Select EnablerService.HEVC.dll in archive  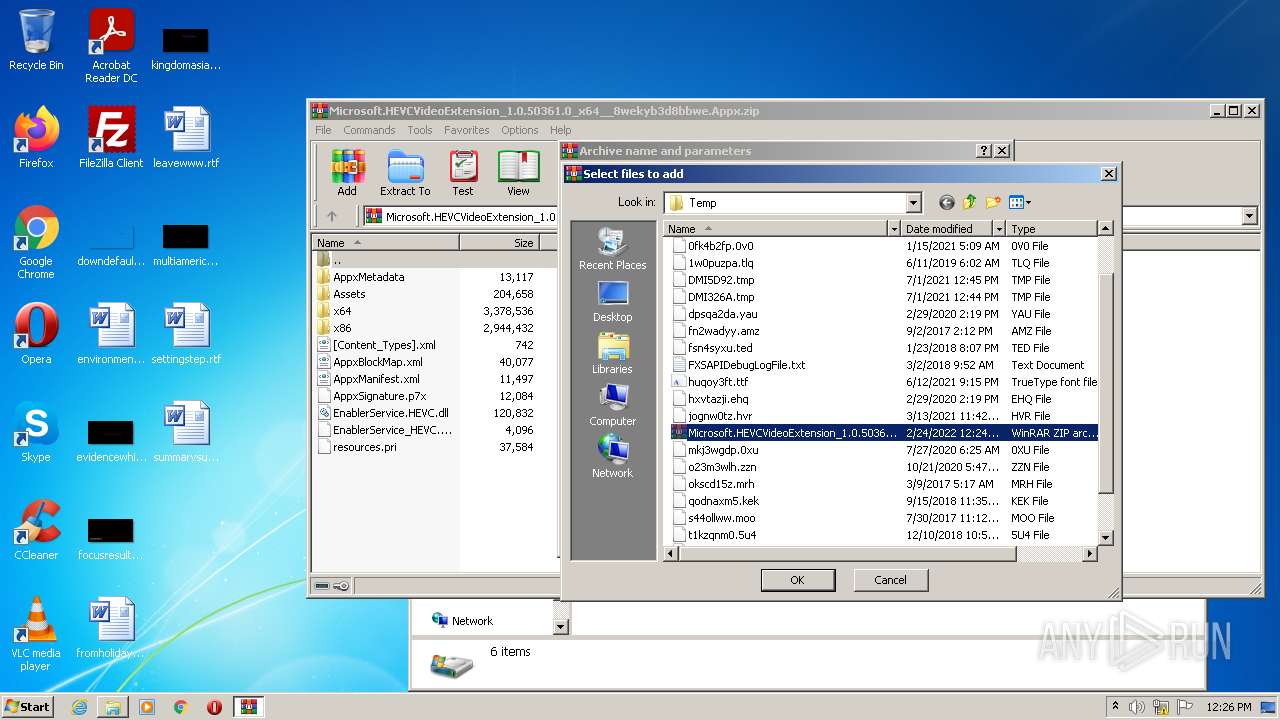pyautogui.click(x=390, y=413)
